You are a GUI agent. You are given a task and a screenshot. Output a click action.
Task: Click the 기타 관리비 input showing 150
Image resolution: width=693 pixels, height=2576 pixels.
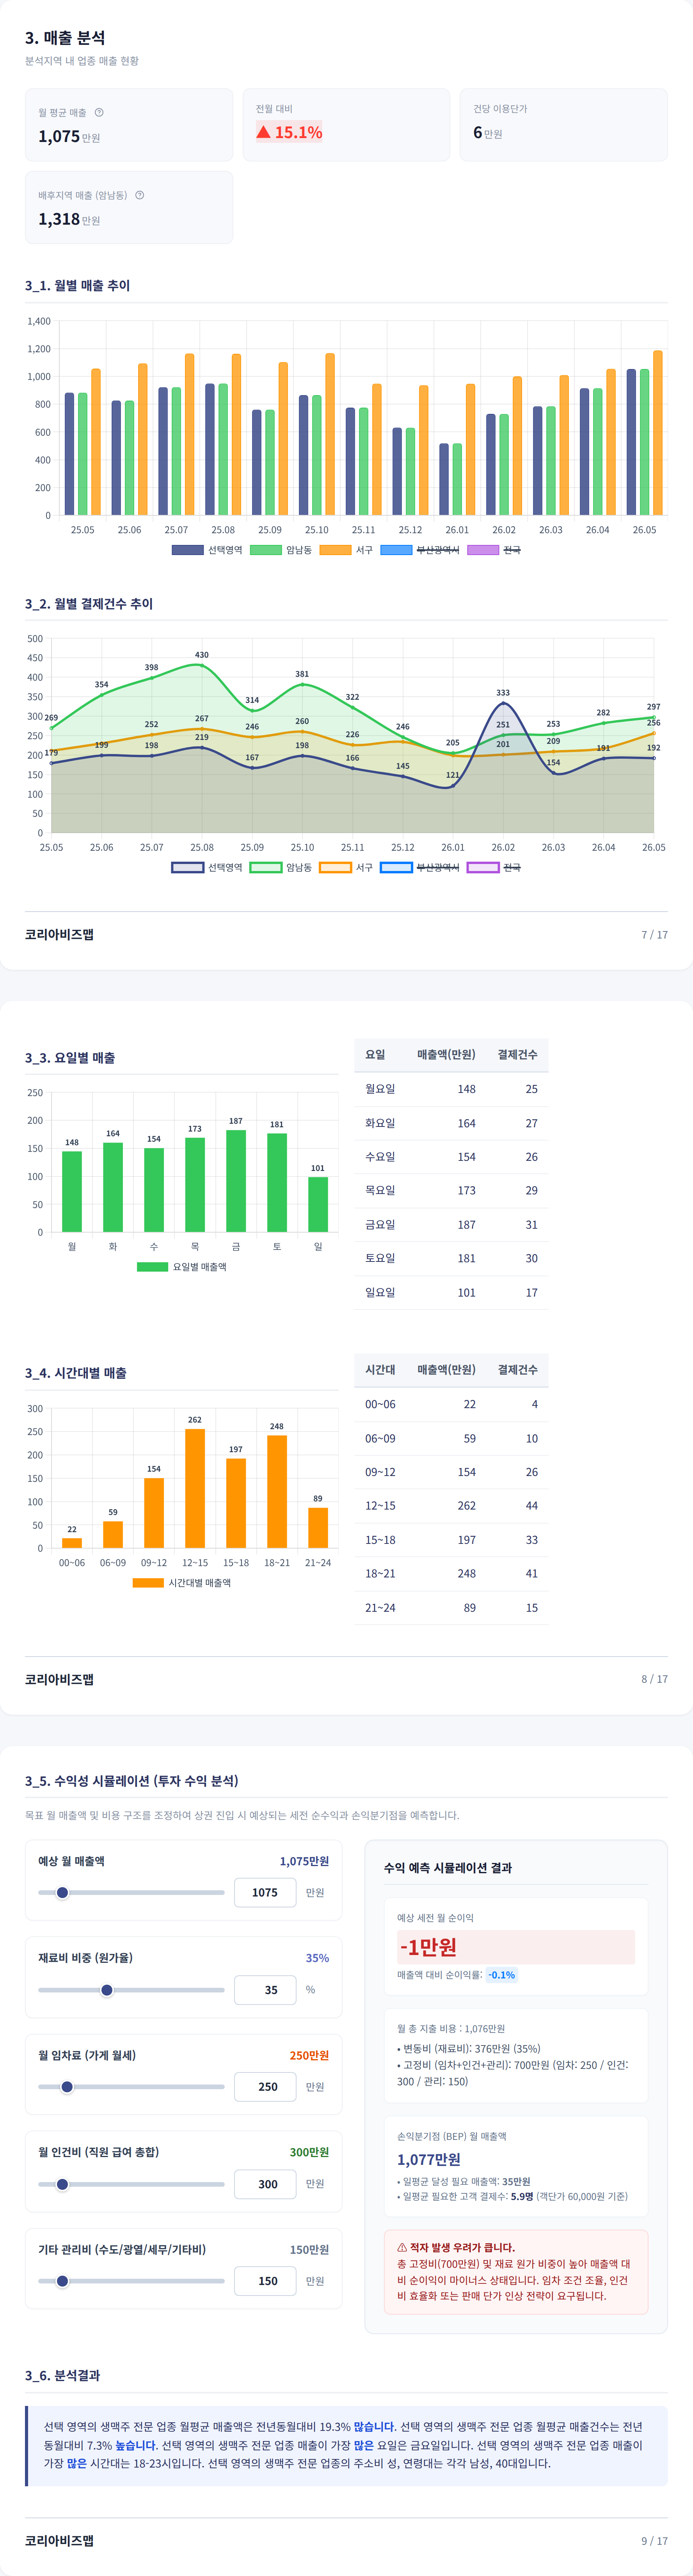265,2281
